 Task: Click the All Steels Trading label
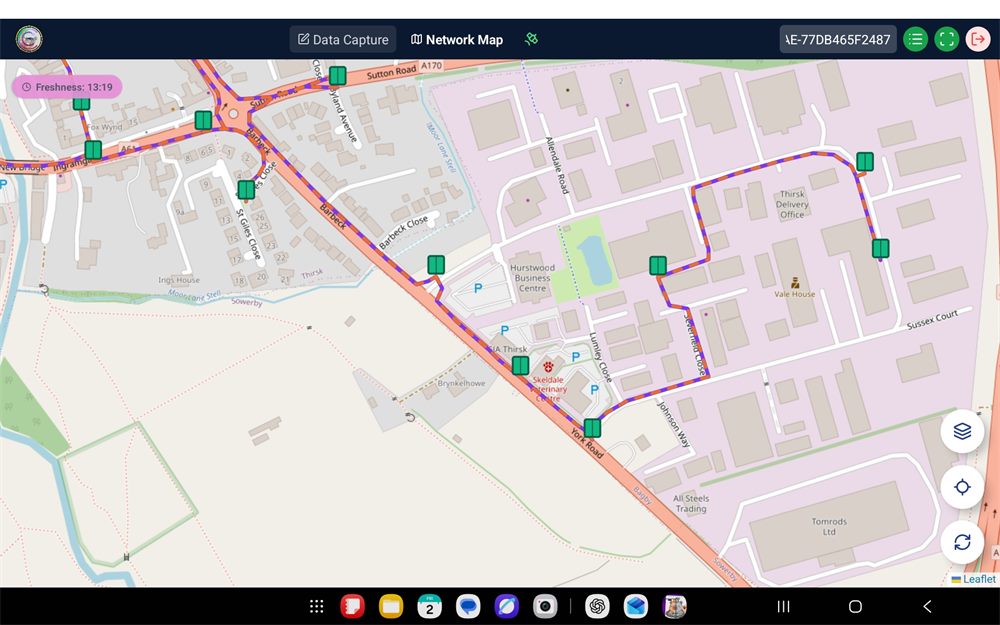(691, 503)
